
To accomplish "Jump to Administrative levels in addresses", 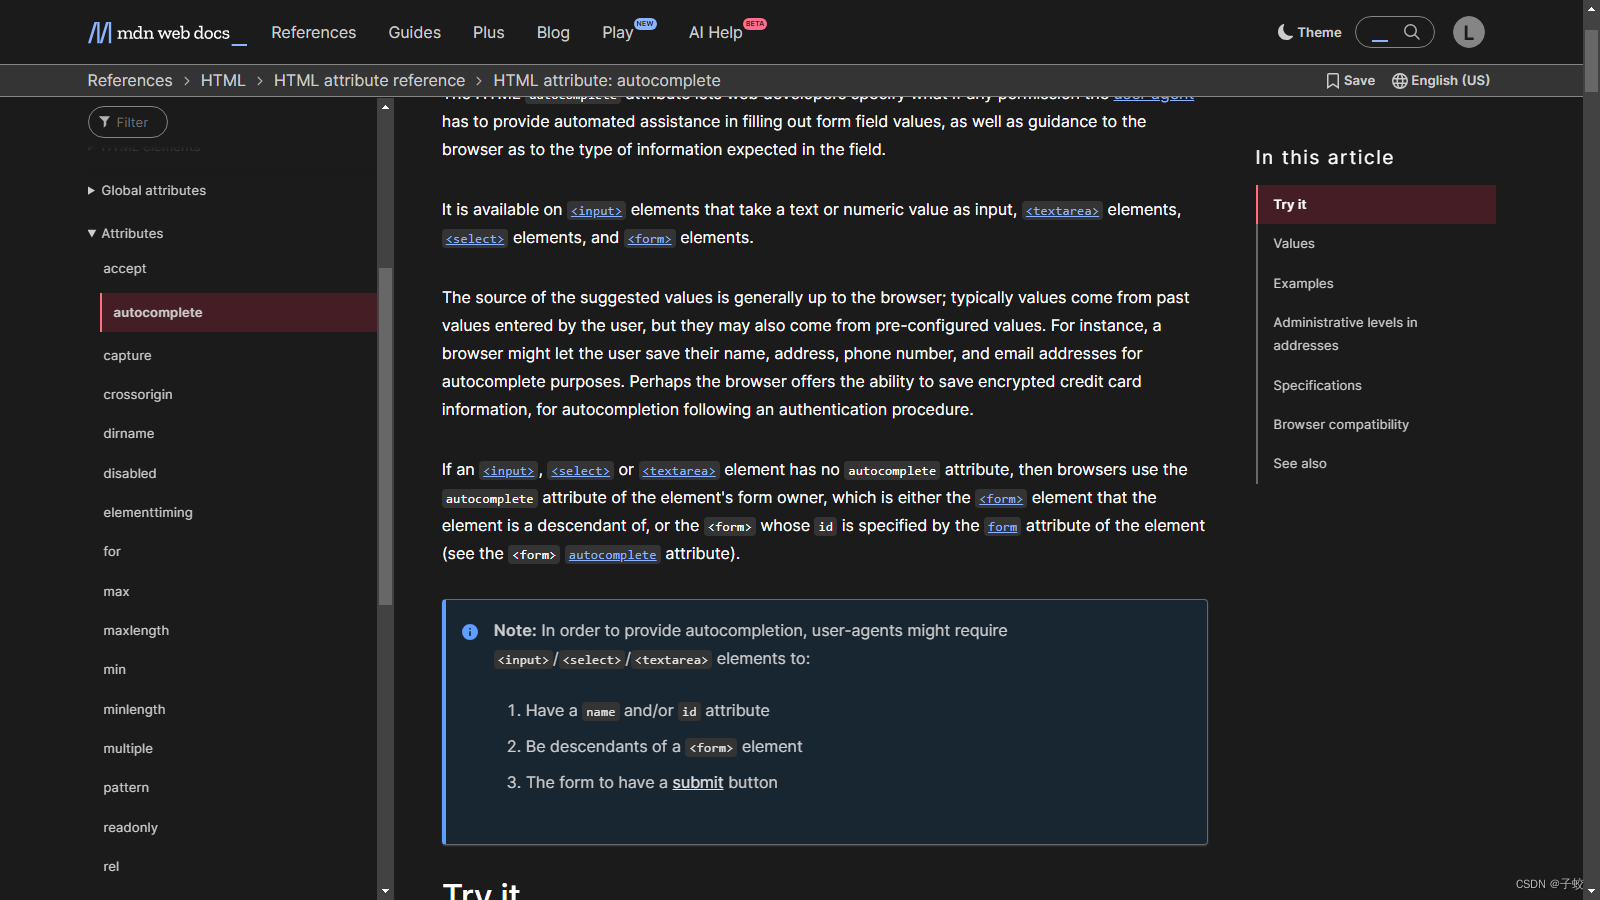I will 1345,334.
